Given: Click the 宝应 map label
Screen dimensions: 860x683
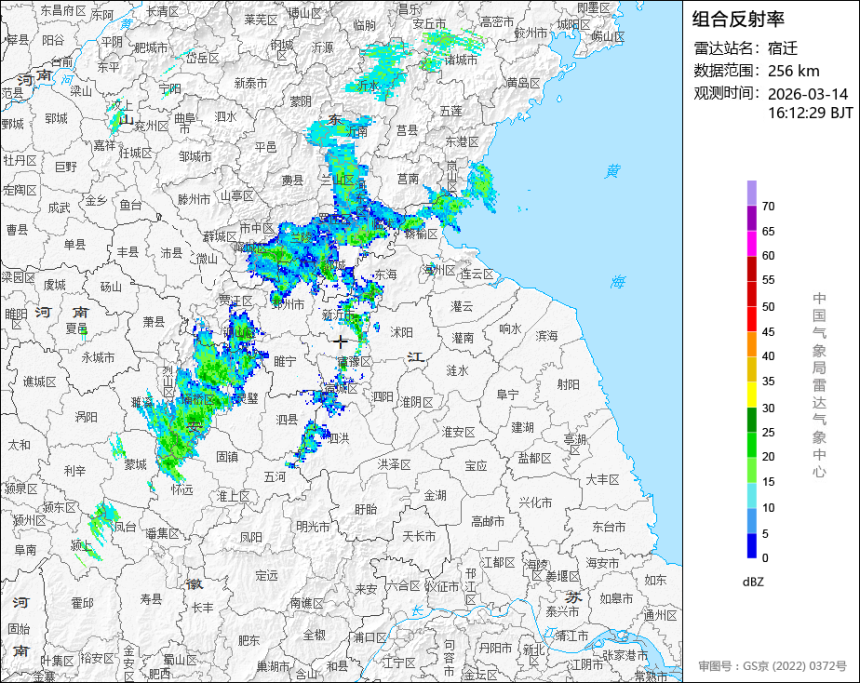Looking at the screenshot, I should pyautogui.click(x=476, y=466).
